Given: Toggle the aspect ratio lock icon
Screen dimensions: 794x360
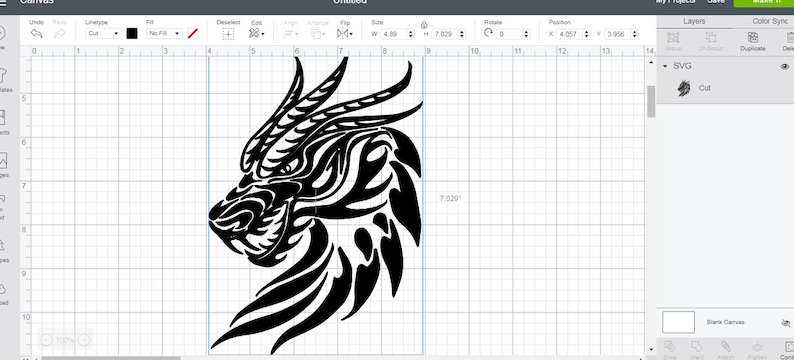Looking at the screenshot, I should click(424, 24).
